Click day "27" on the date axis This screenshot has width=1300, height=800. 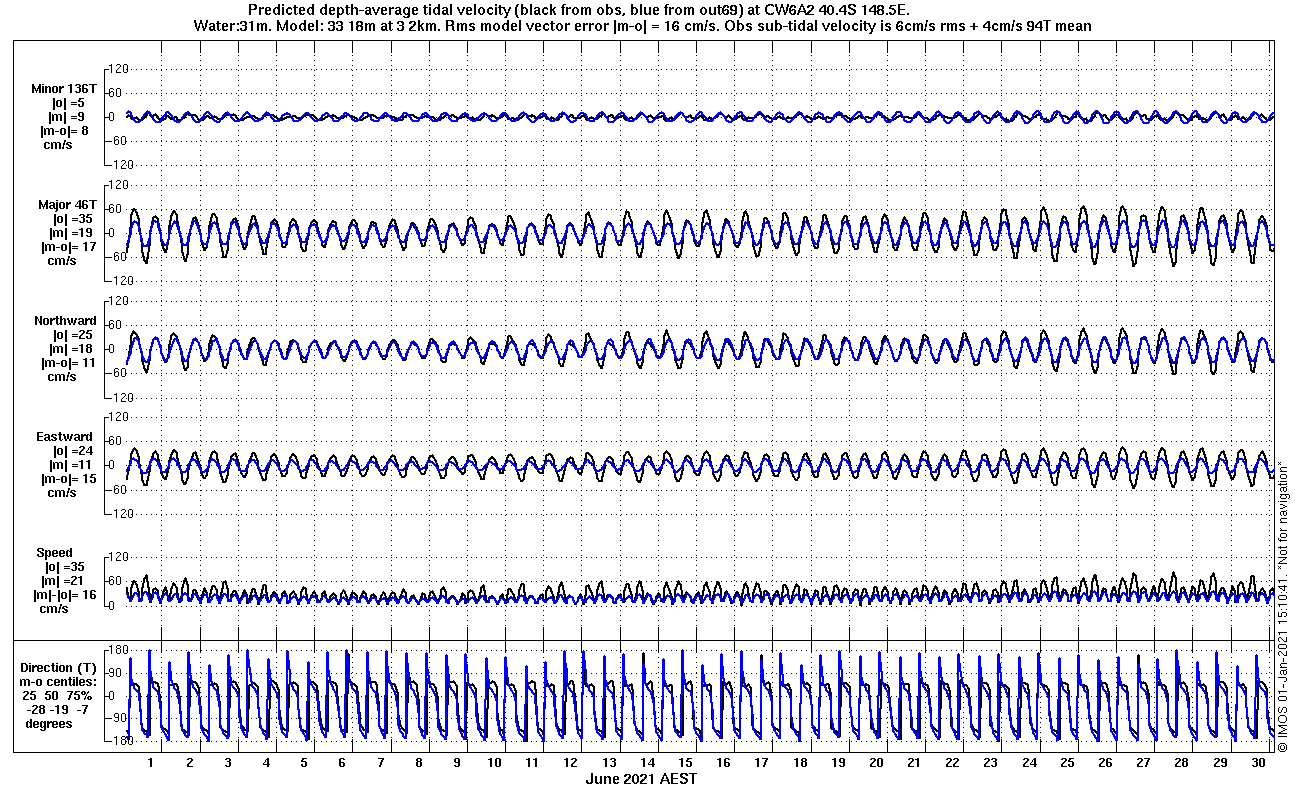click(x=1144, y=762)
